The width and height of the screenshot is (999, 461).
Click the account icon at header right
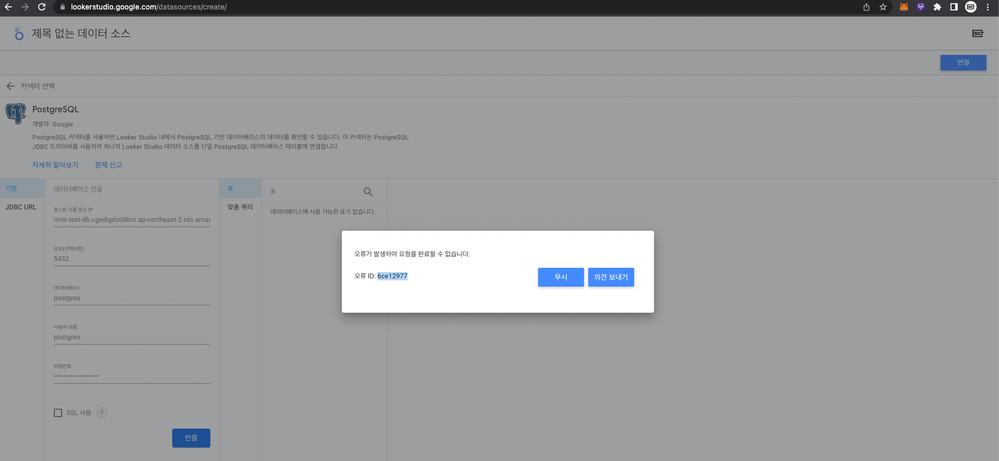977,34
